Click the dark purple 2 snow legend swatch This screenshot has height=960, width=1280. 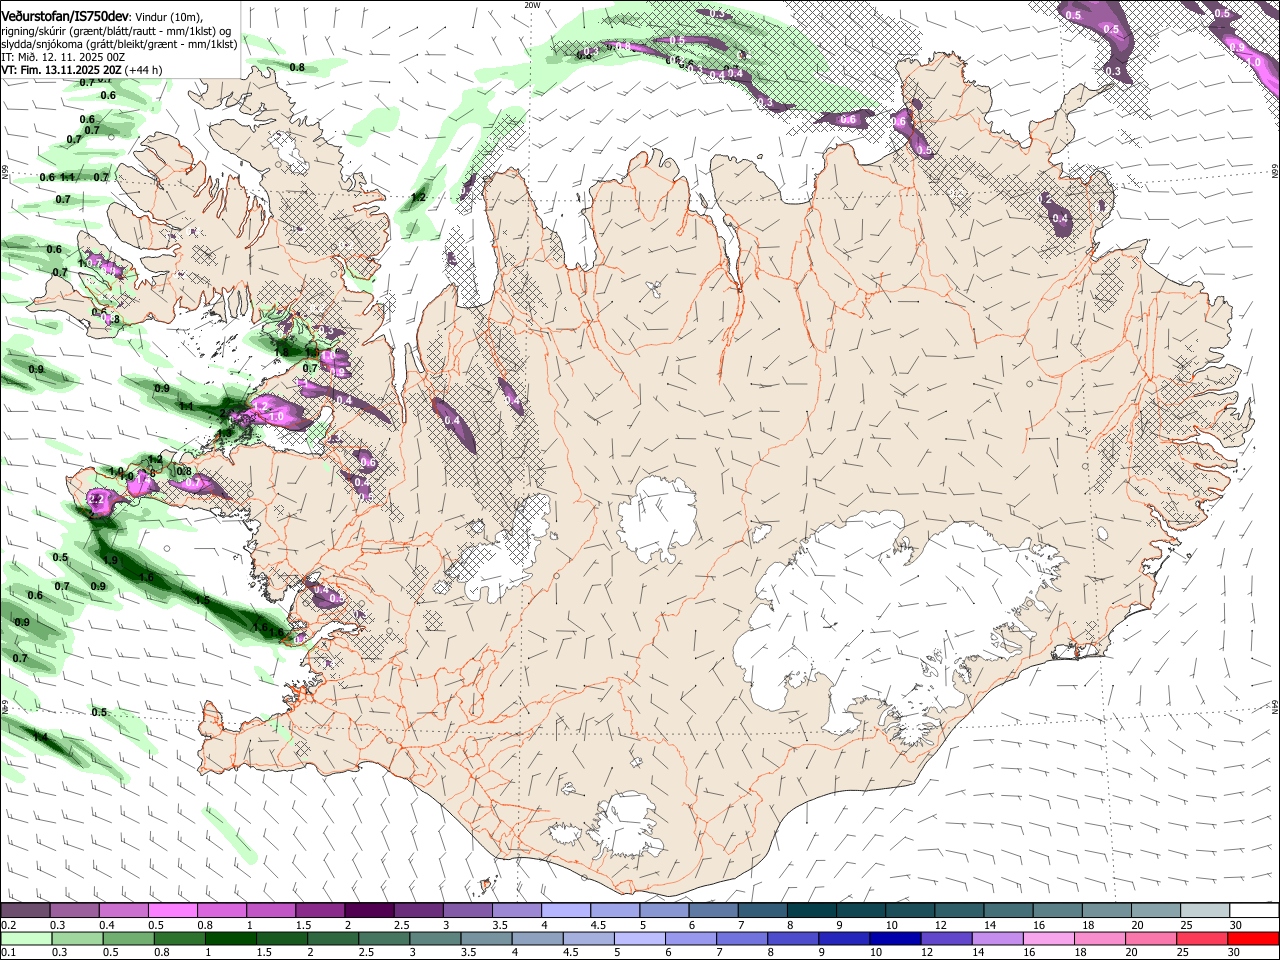pyautogui.click(x=369, y=911)
